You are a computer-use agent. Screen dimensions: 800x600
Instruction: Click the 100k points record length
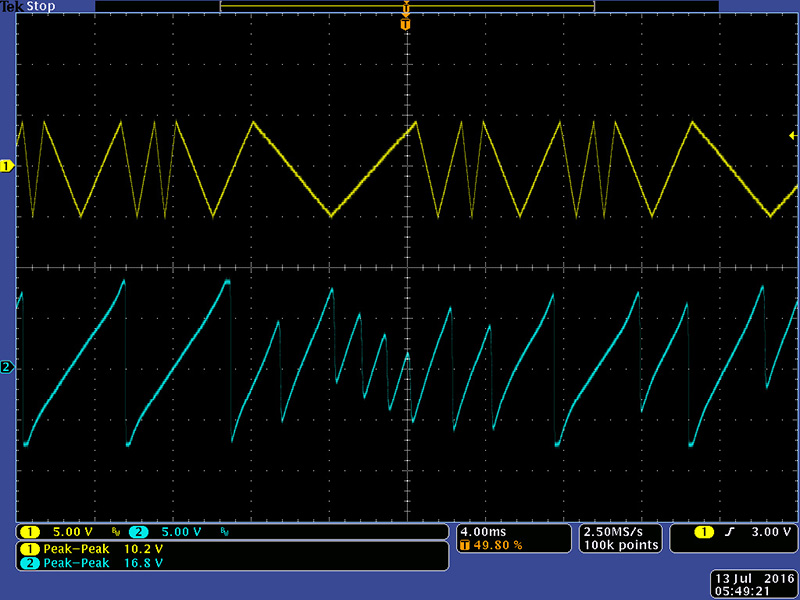coord(620,545)
